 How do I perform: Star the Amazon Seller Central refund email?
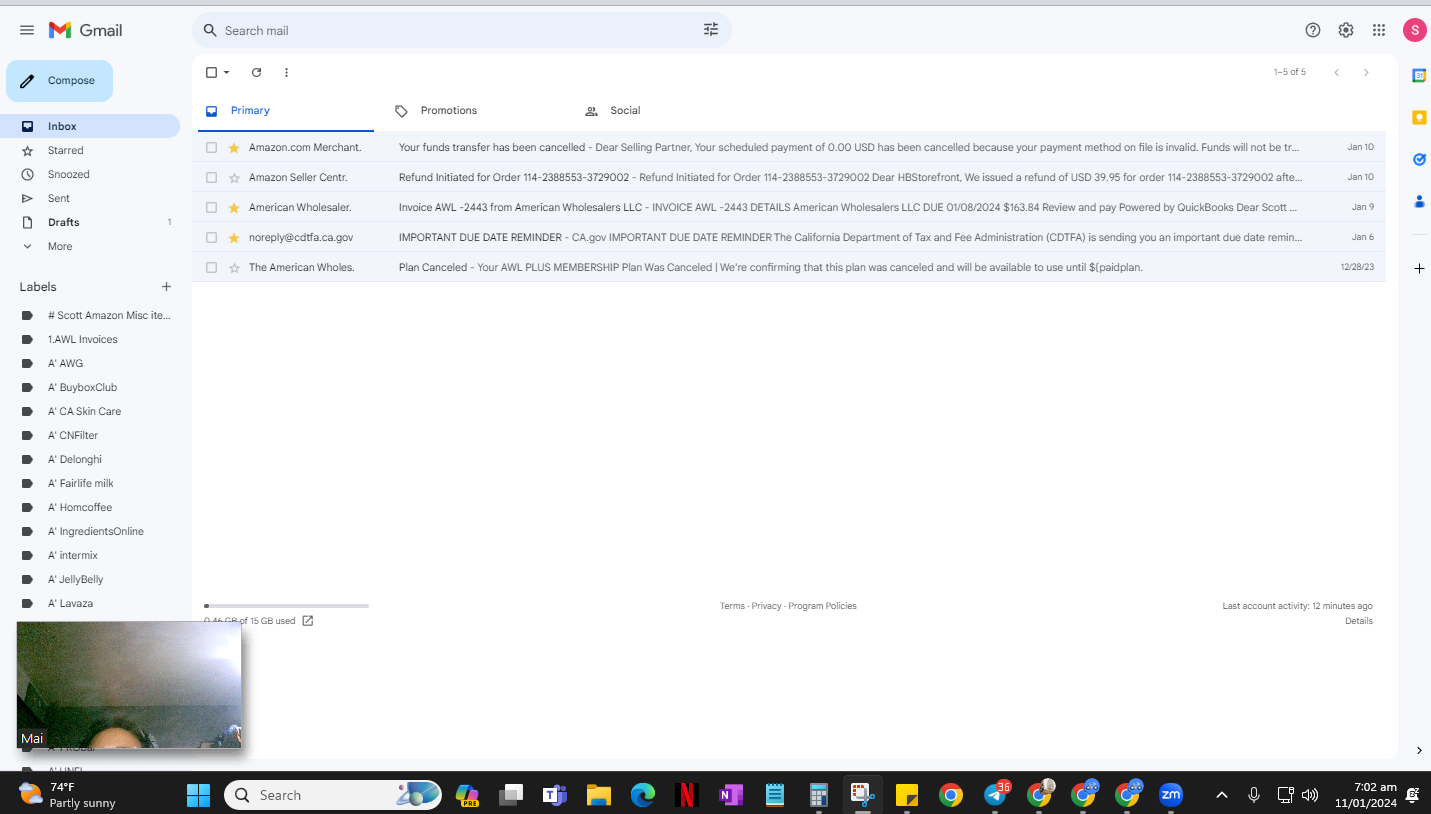234,177
